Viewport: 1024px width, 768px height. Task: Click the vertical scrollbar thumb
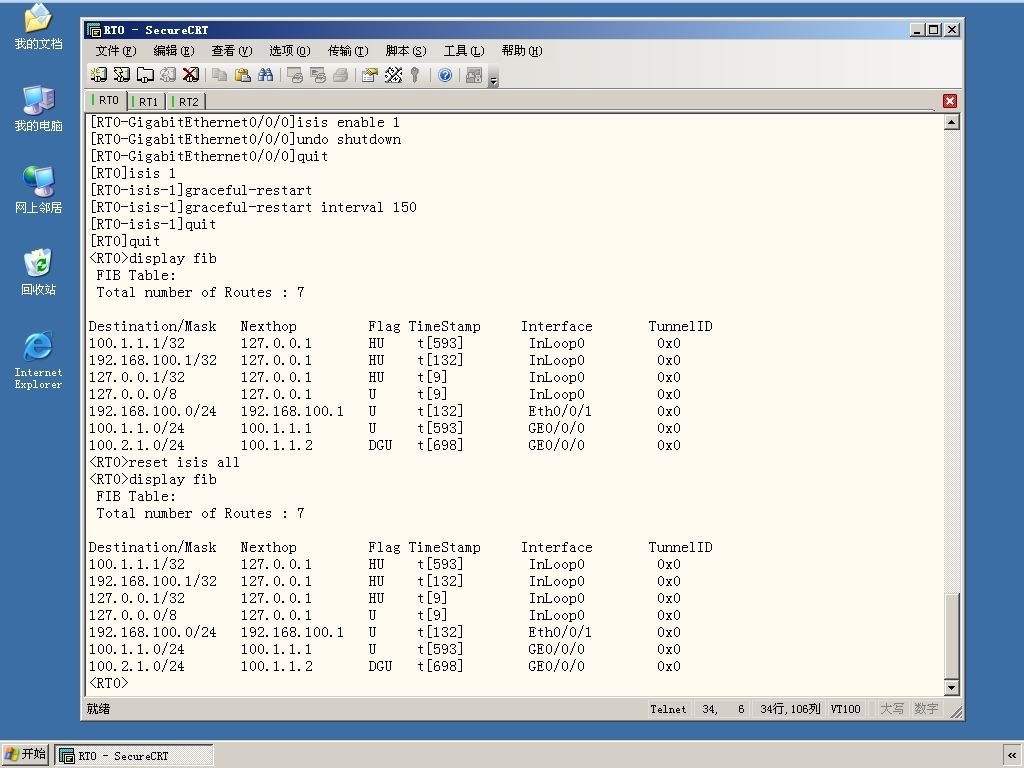[x=952, y=636]
